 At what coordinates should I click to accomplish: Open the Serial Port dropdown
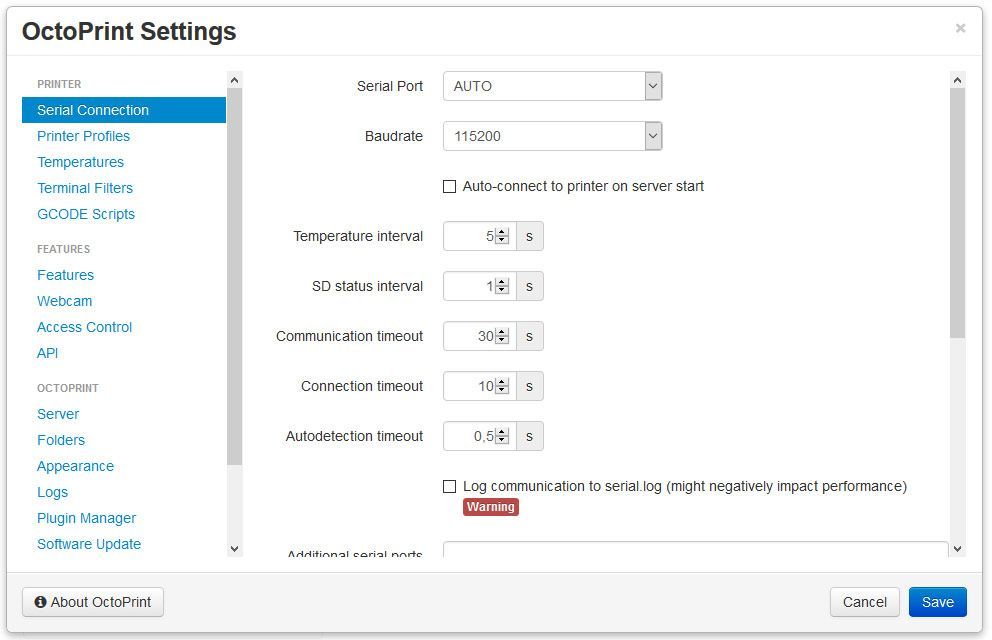coord(552,86)
